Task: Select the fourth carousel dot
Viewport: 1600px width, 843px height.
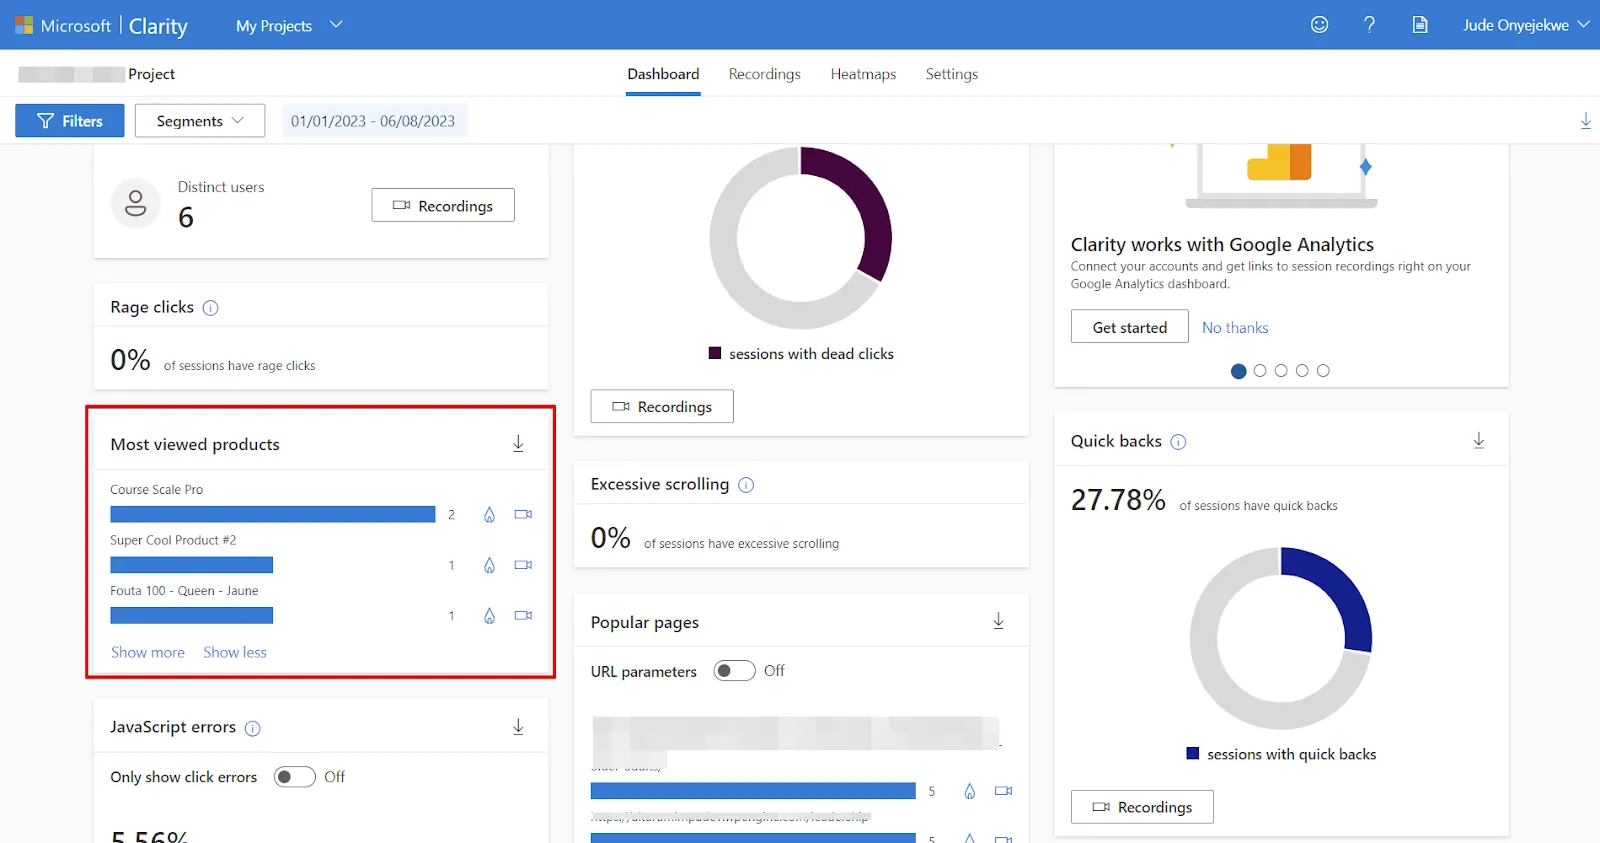Action: coord(1302,371)
